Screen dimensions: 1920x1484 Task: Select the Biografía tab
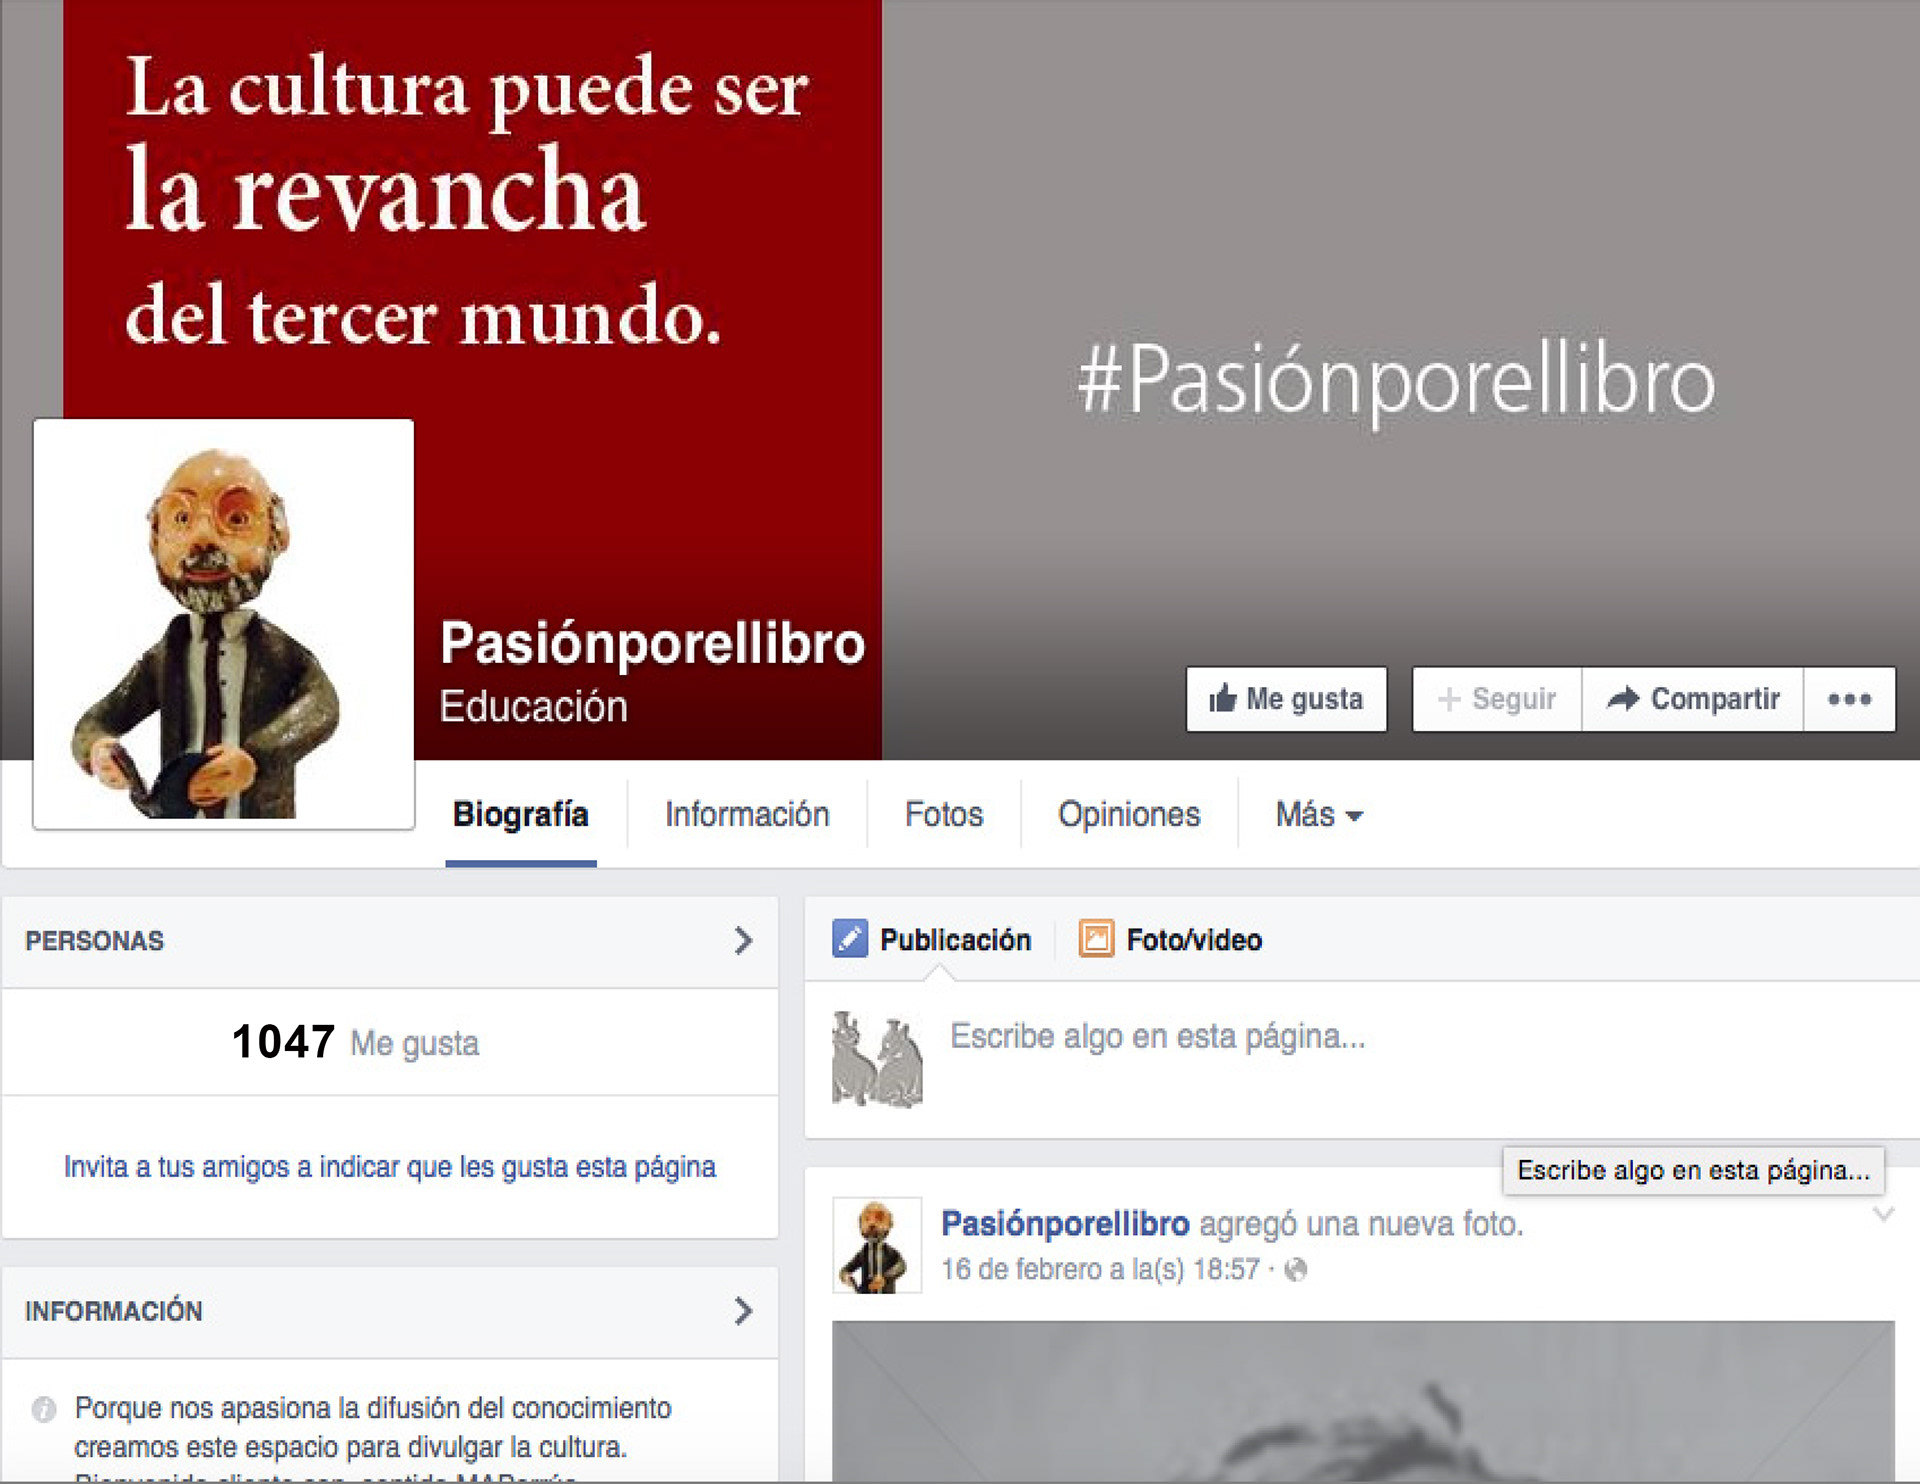pos(521,815)
